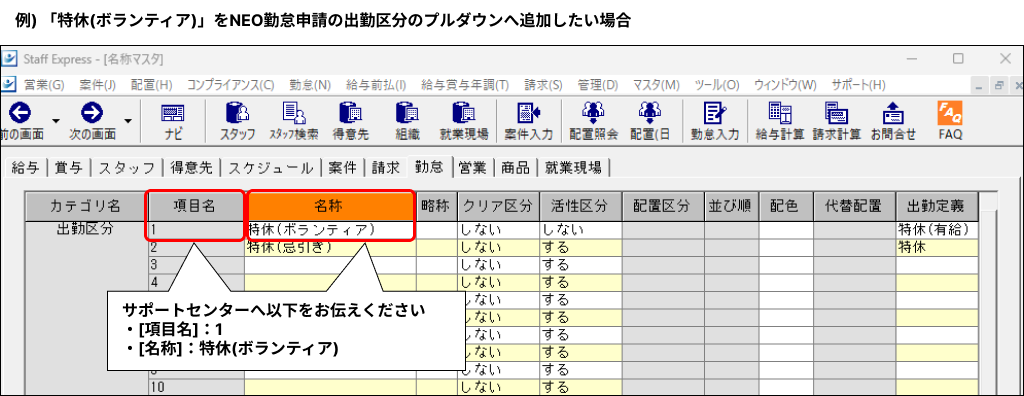
Task: Click the 配色 column header
Action: [x=786, y=206]
